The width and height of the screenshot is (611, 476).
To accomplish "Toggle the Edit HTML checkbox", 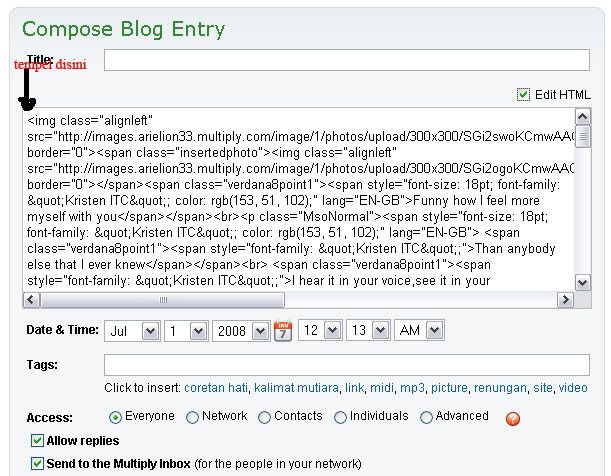I will point(523,94).
